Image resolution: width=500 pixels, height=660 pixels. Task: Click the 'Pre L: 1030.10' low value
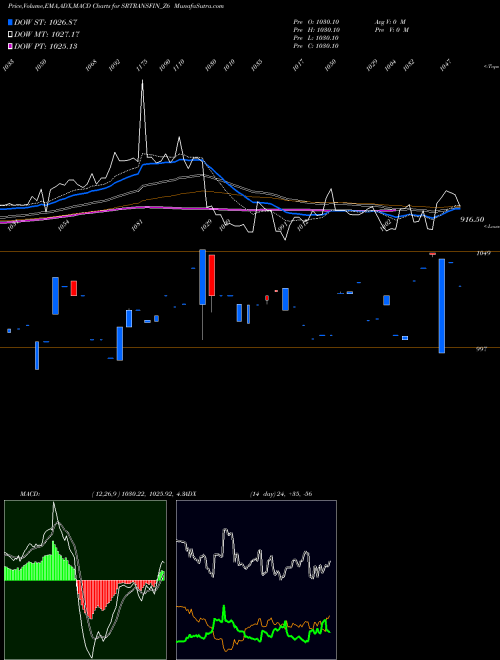coord(316,38)
